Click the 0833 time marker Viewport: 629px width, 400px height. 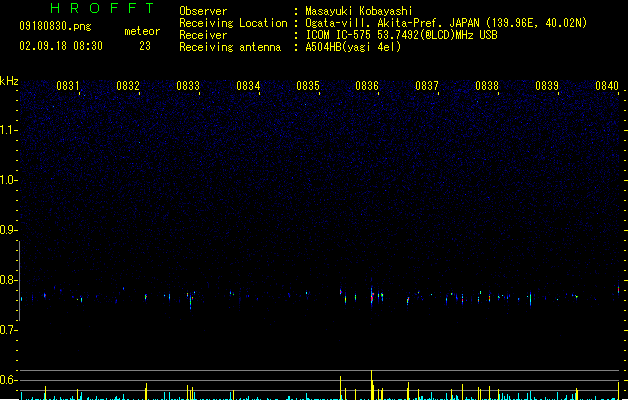pyautogui.click(x=188, y=85)
